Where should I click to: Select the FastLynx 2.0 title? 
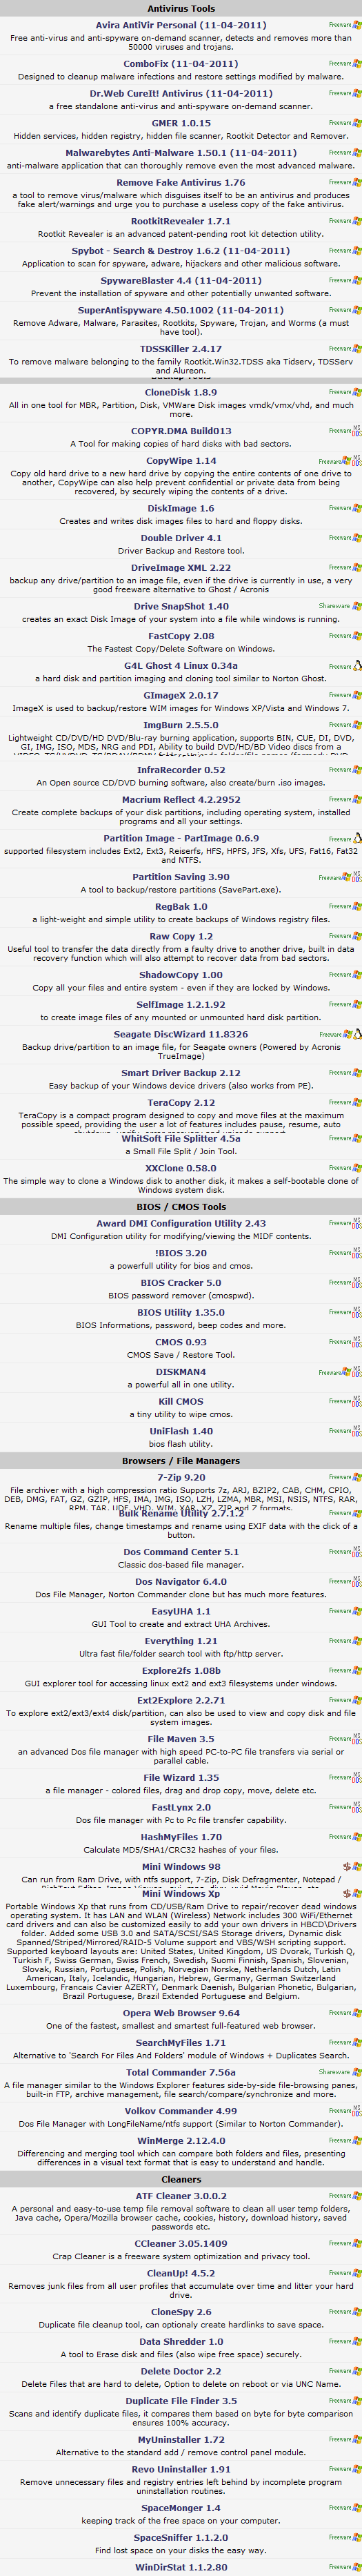pos(181,1808)
